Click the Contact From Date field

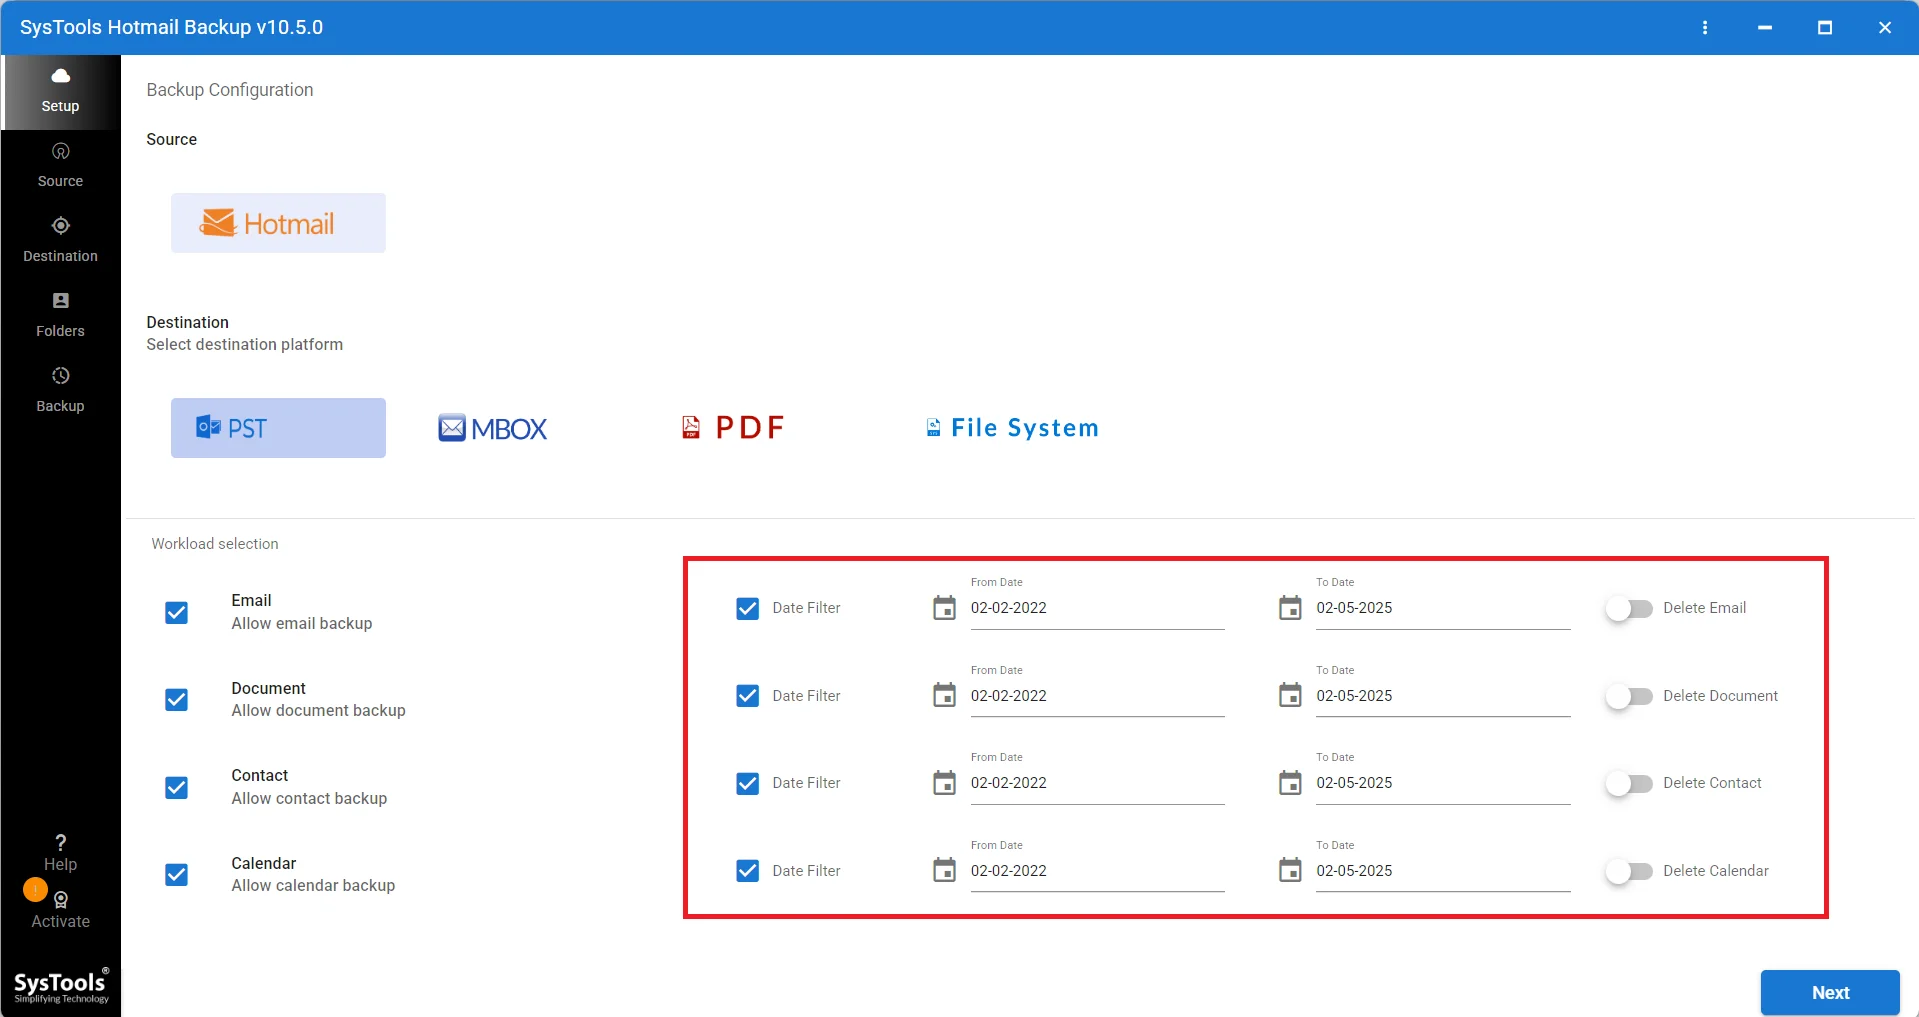click(x=1097, y=783)
